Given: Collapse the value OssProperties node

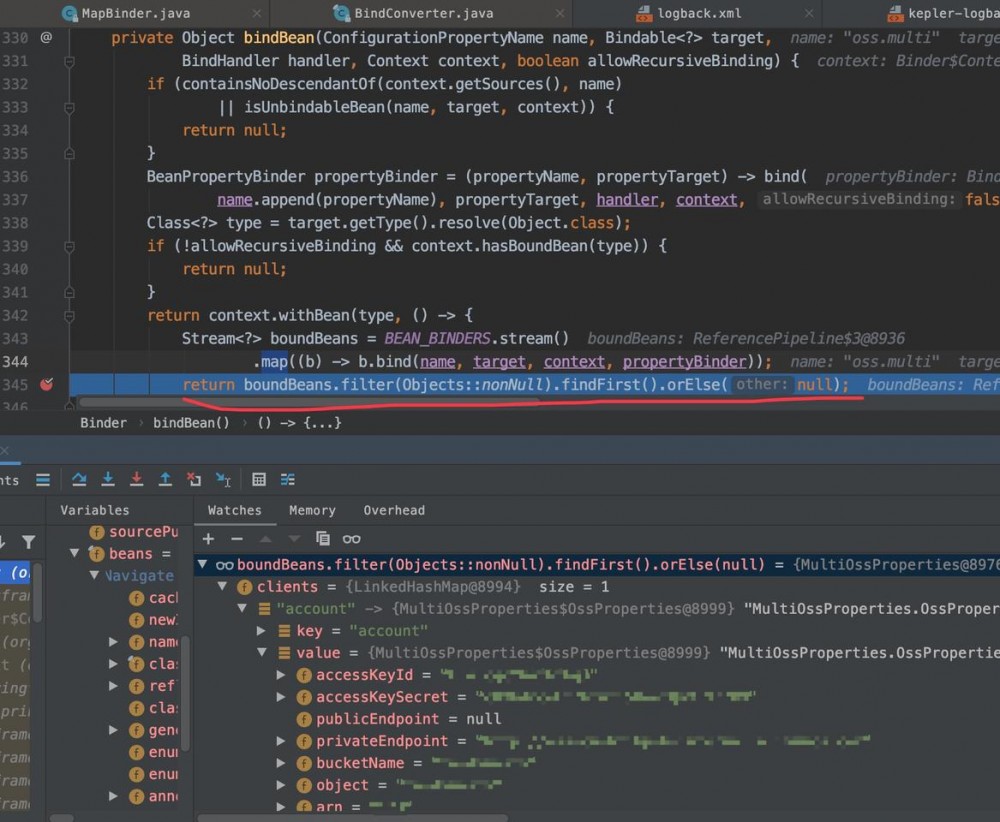Looking at the screenshot, I should pyautogui.click(x=261, y=652).
